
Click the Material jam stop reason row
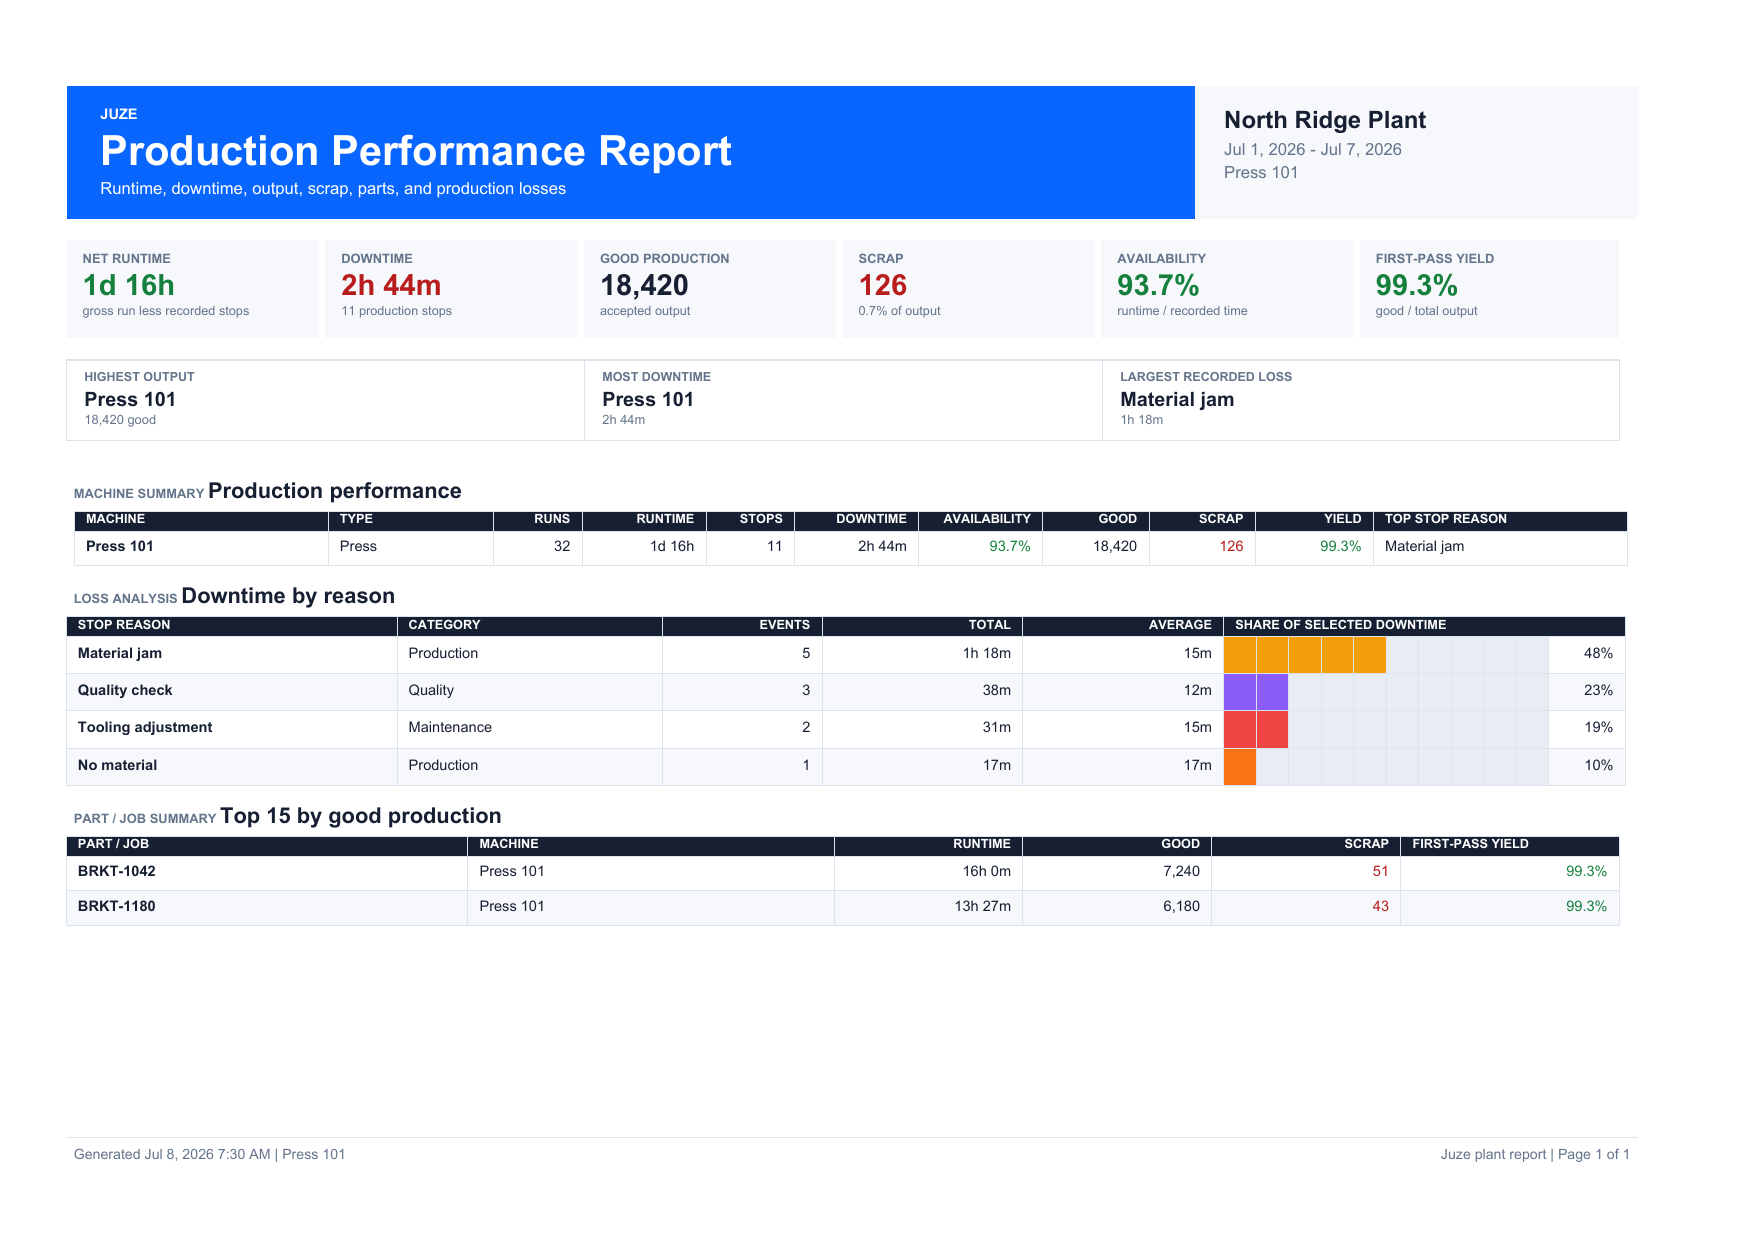(x=845, y=654)
